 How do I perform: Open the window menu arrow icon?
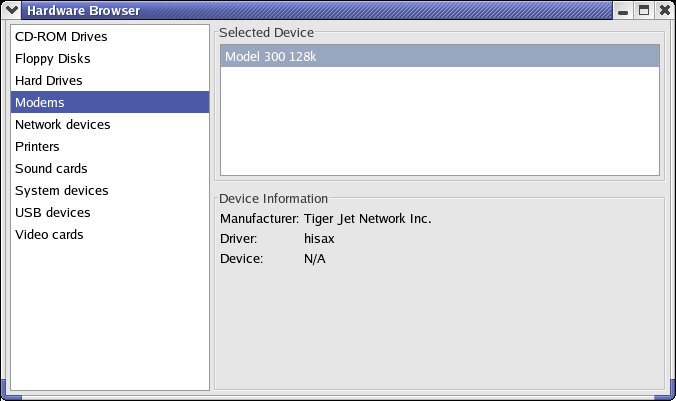coord(11,10)
